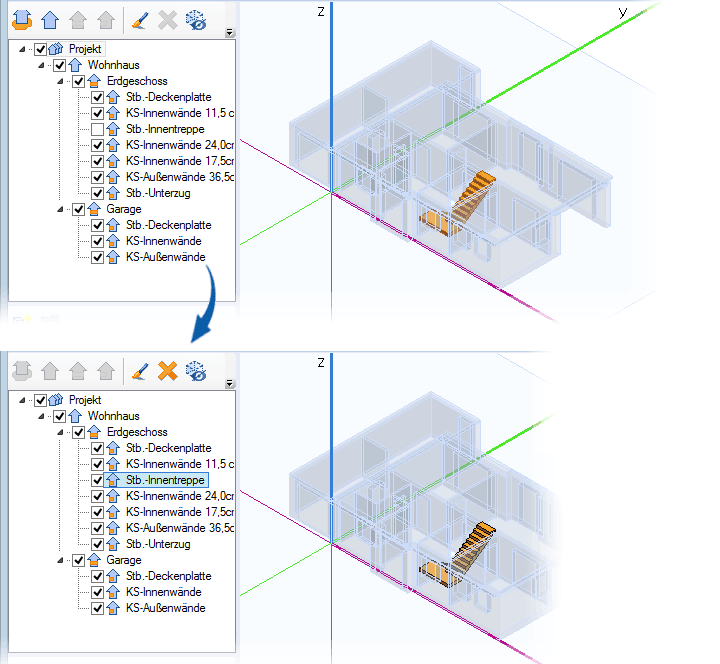Click the Wohnhaus label in lower tree

113,416
